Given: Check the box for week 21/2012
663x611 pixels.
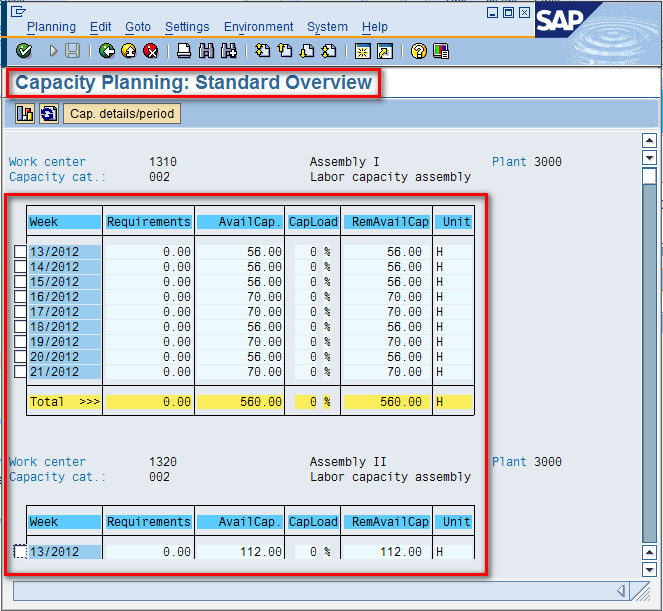Looking at the screenshot, I should 21,372.
